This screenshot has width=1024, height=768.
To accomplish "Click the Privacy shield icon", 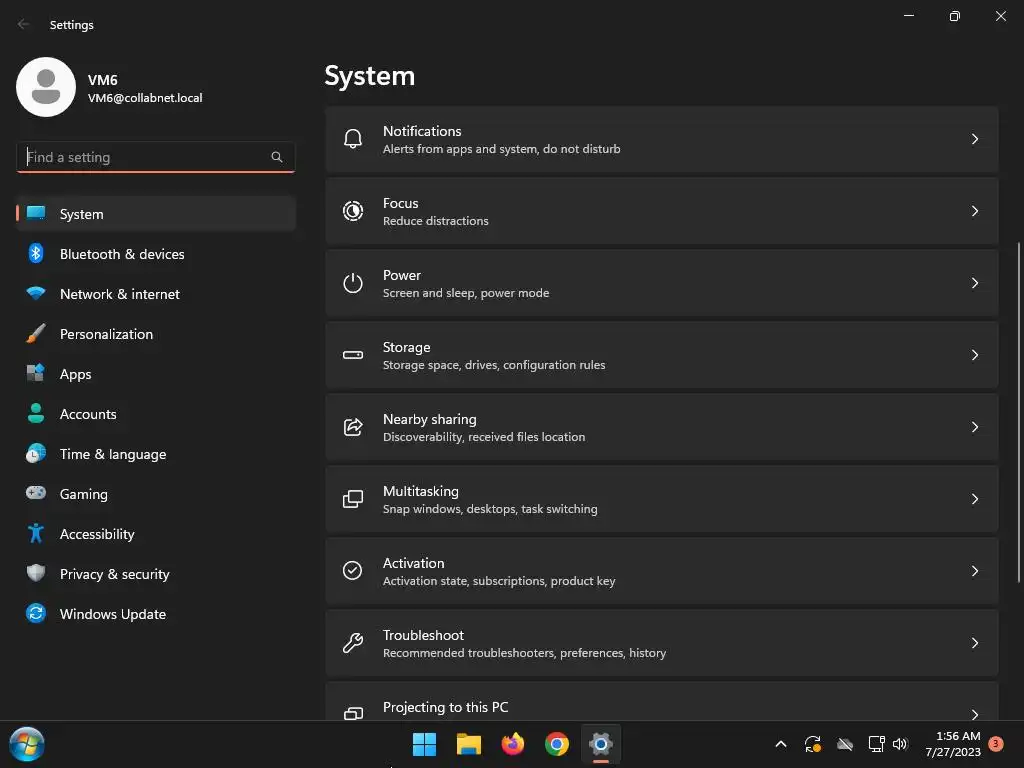I will coord(36,573).
